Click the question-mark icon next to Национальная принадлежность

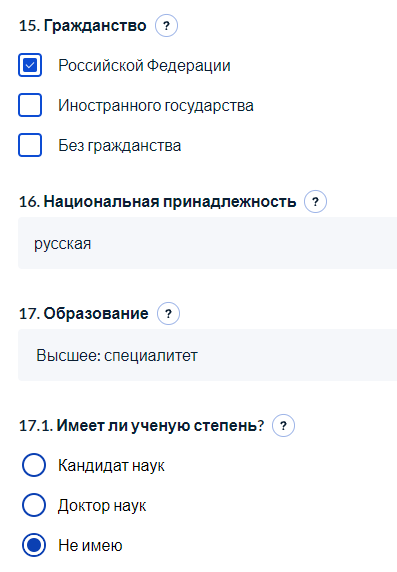316,201
